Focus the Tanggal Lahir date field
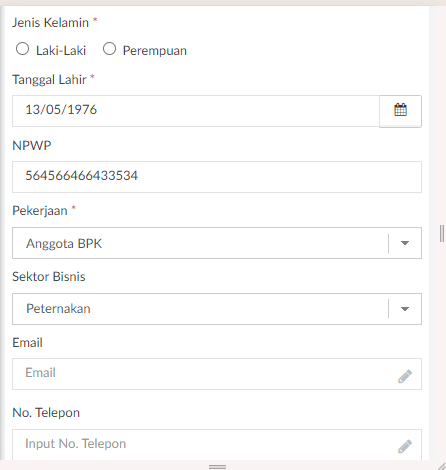This screenshot has width=446, height=470. pos(196,111)
